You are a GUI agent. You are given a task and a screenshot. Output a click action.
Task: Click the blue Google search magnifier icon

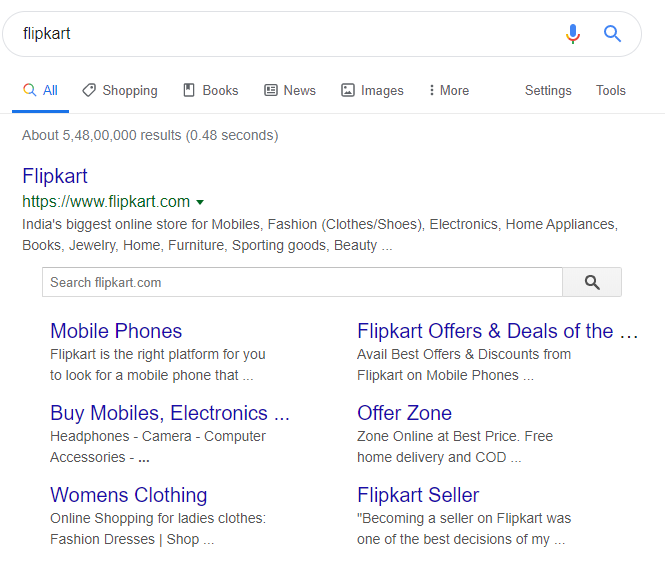click(613, 34)
